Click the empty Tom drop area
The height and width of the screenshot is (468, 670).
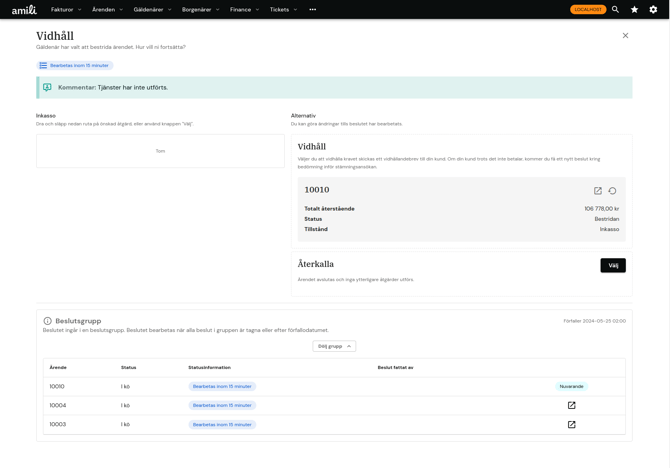[x=160, y=151]
